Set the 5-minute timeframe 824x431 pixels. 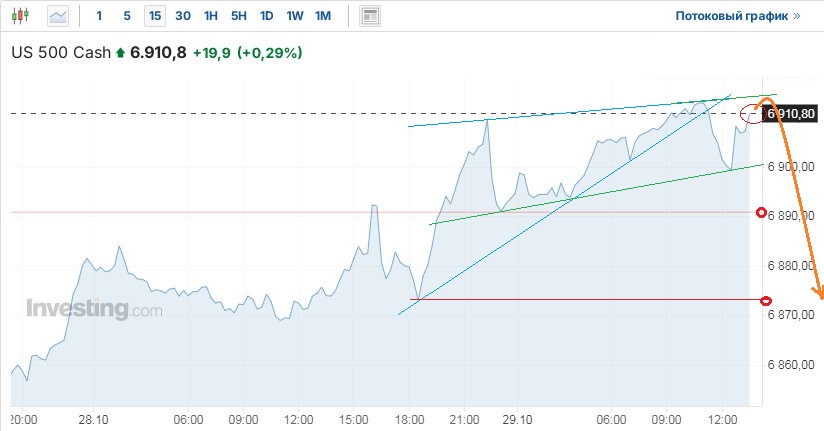pyautogui.click(x=126, y=16)
